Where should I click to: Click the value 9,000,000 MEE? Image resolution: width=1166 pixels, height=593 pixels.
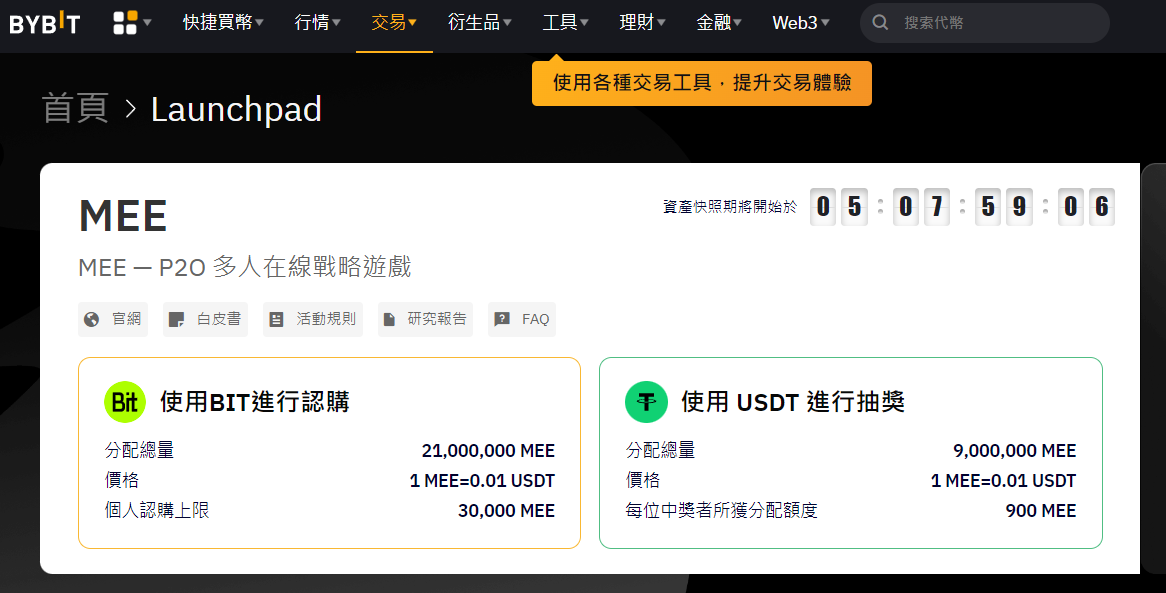tap(1014, 451)
